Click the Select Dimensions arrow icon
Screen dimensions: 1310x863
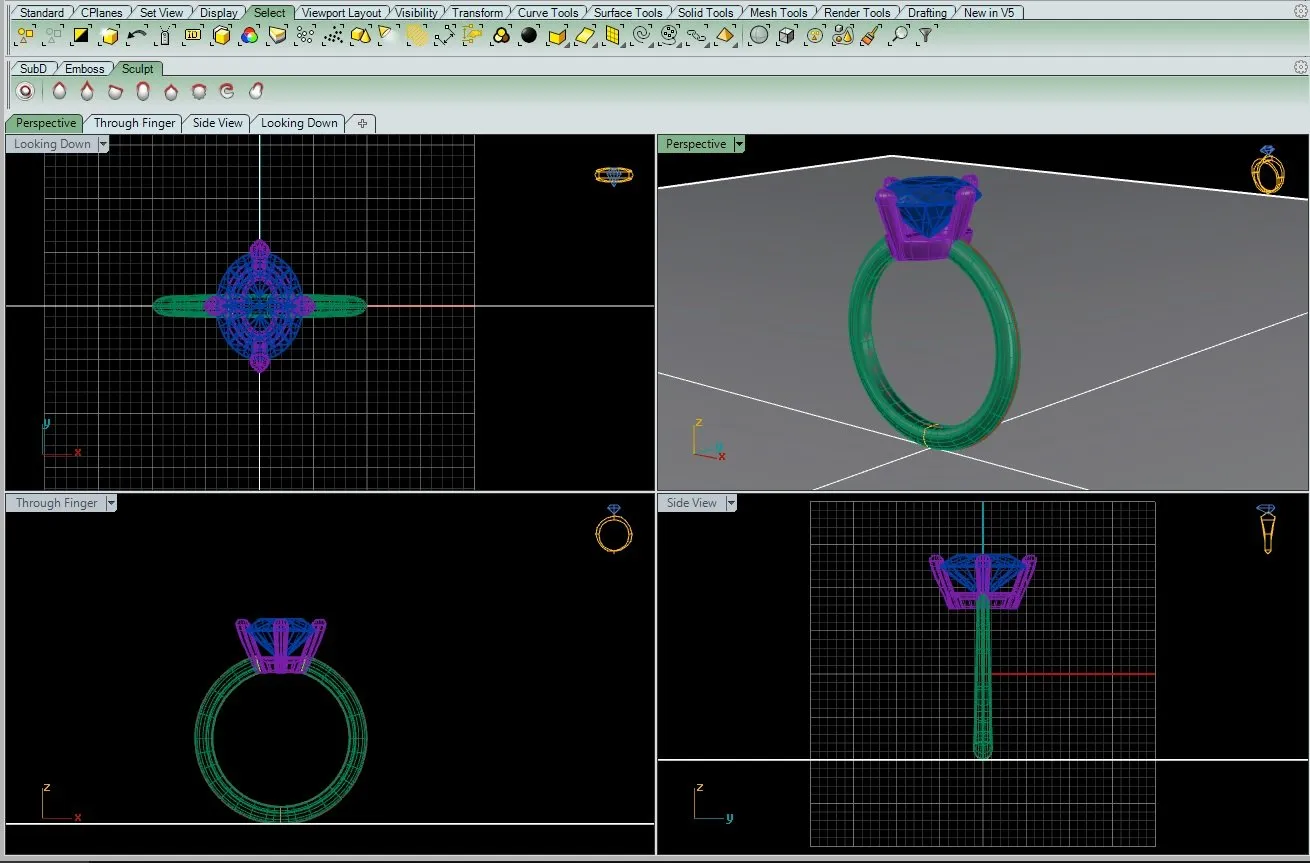click(445, 35)
